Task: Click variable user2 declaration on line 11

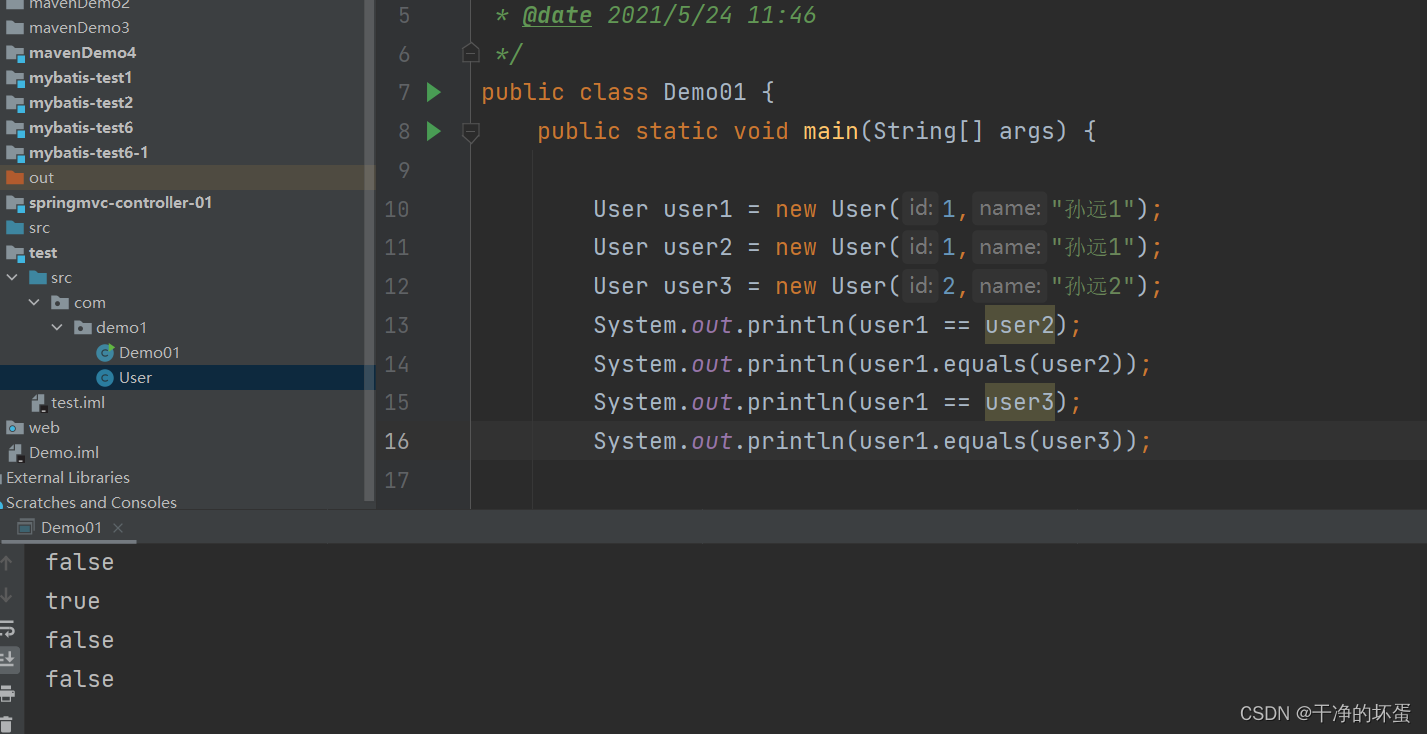Action: pyautogui.click(x=698, y=247)
